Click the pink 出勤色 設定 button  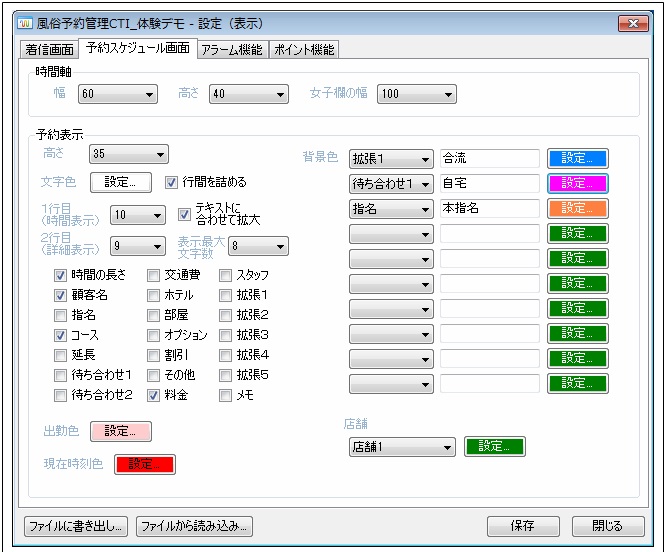120,431
